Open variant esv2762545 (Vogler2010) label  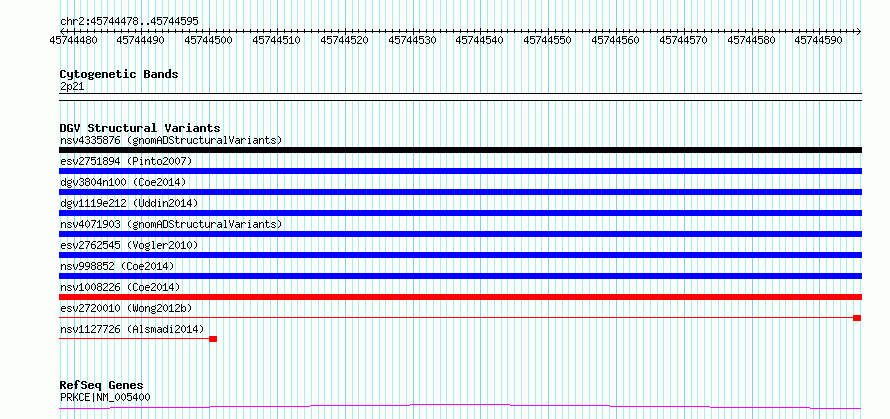point(129,245)
